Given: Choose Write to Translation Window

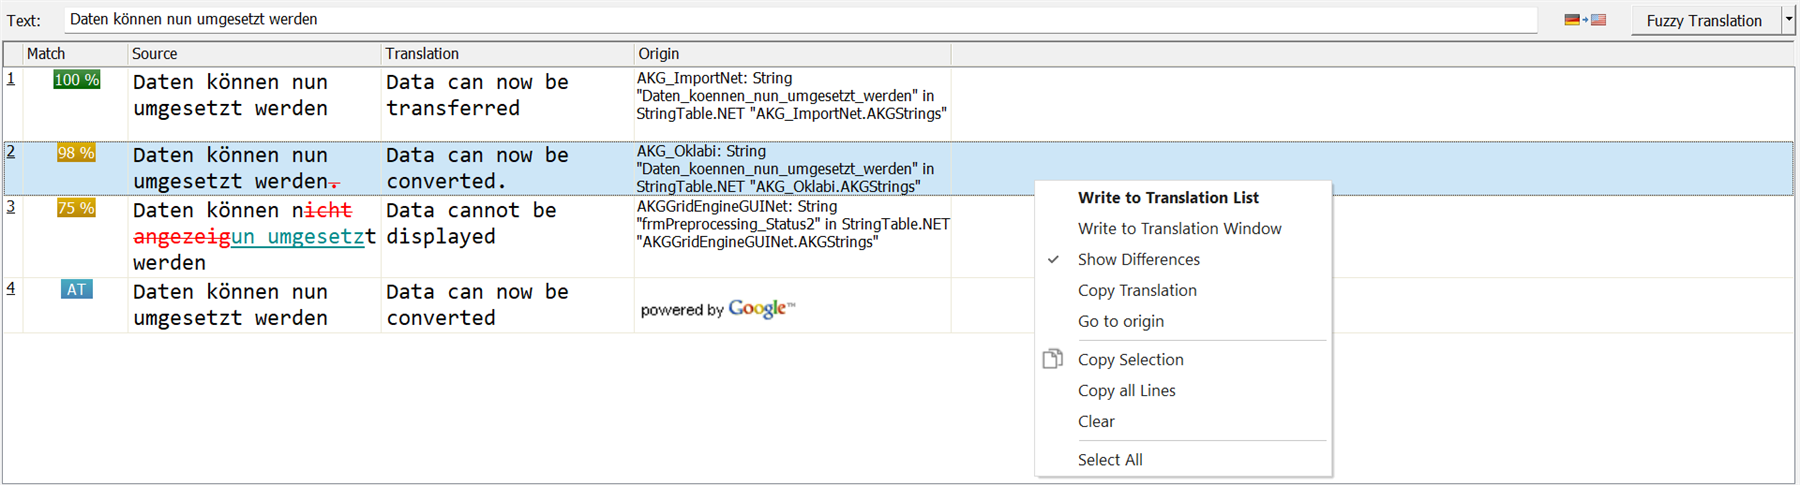Looking at the screenshot, I should [1179, 229].
